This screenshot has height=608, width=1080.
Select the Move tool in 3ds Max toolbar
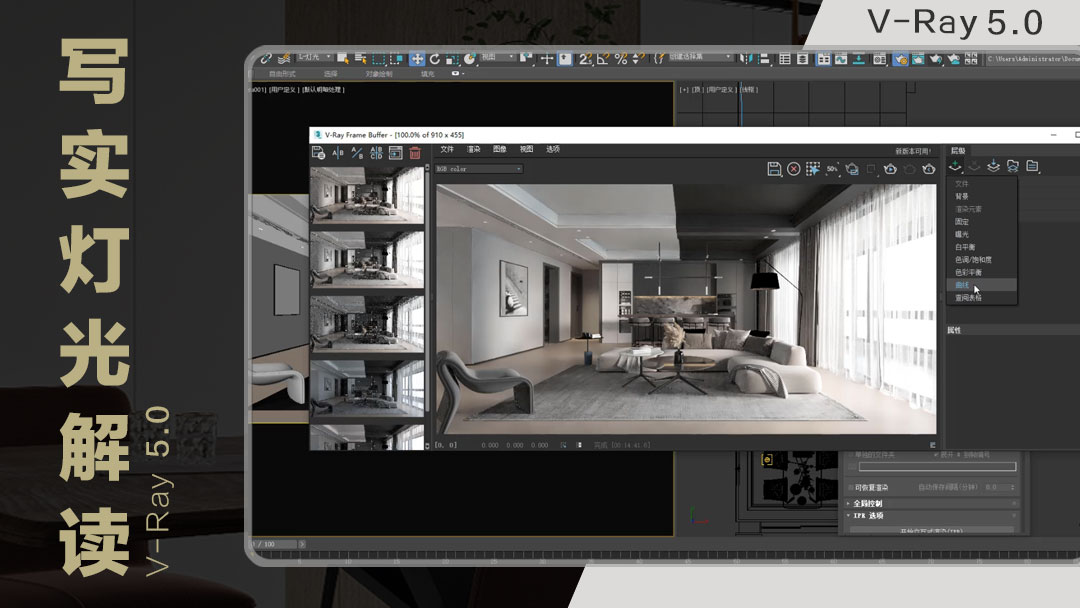[417, 59]
